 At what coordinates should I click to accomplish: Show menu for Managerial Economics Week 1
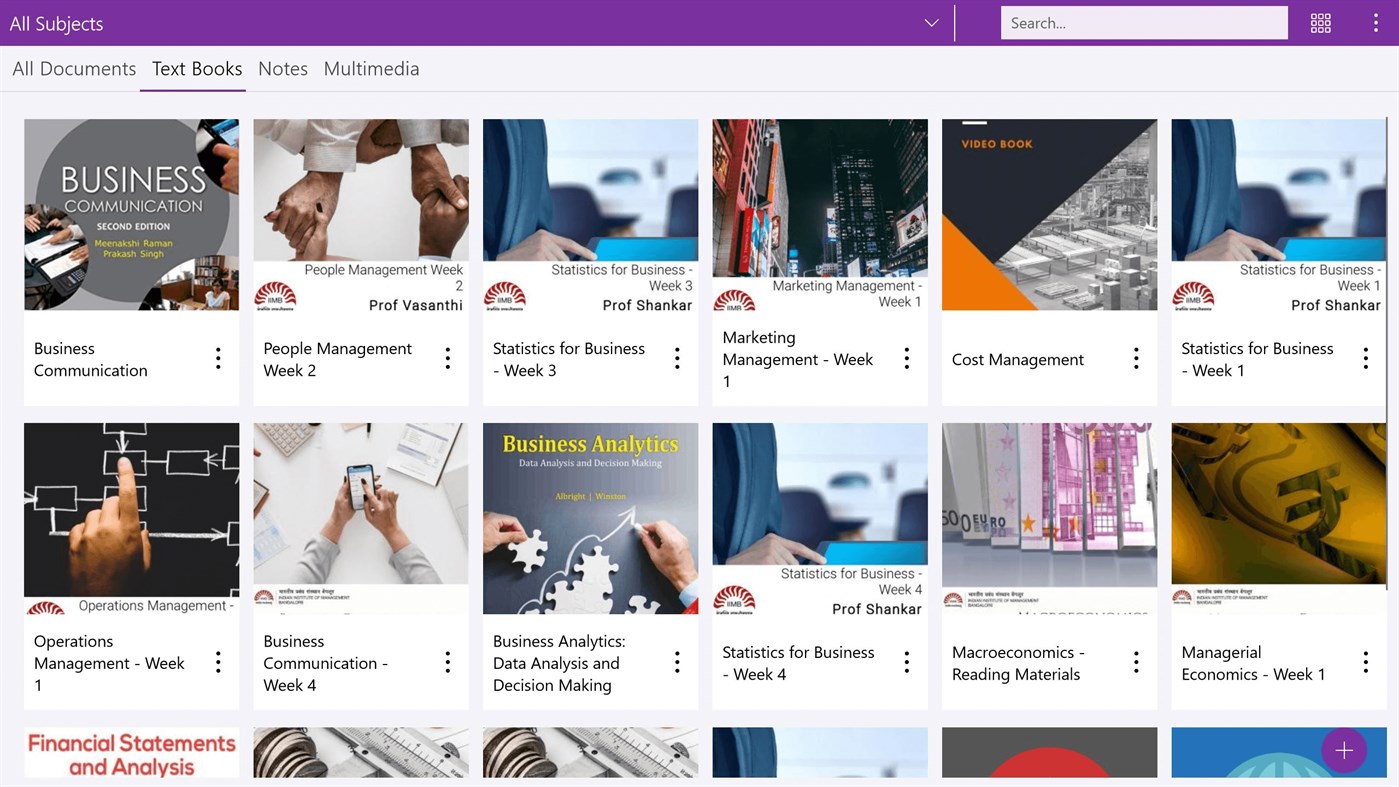1365,663
